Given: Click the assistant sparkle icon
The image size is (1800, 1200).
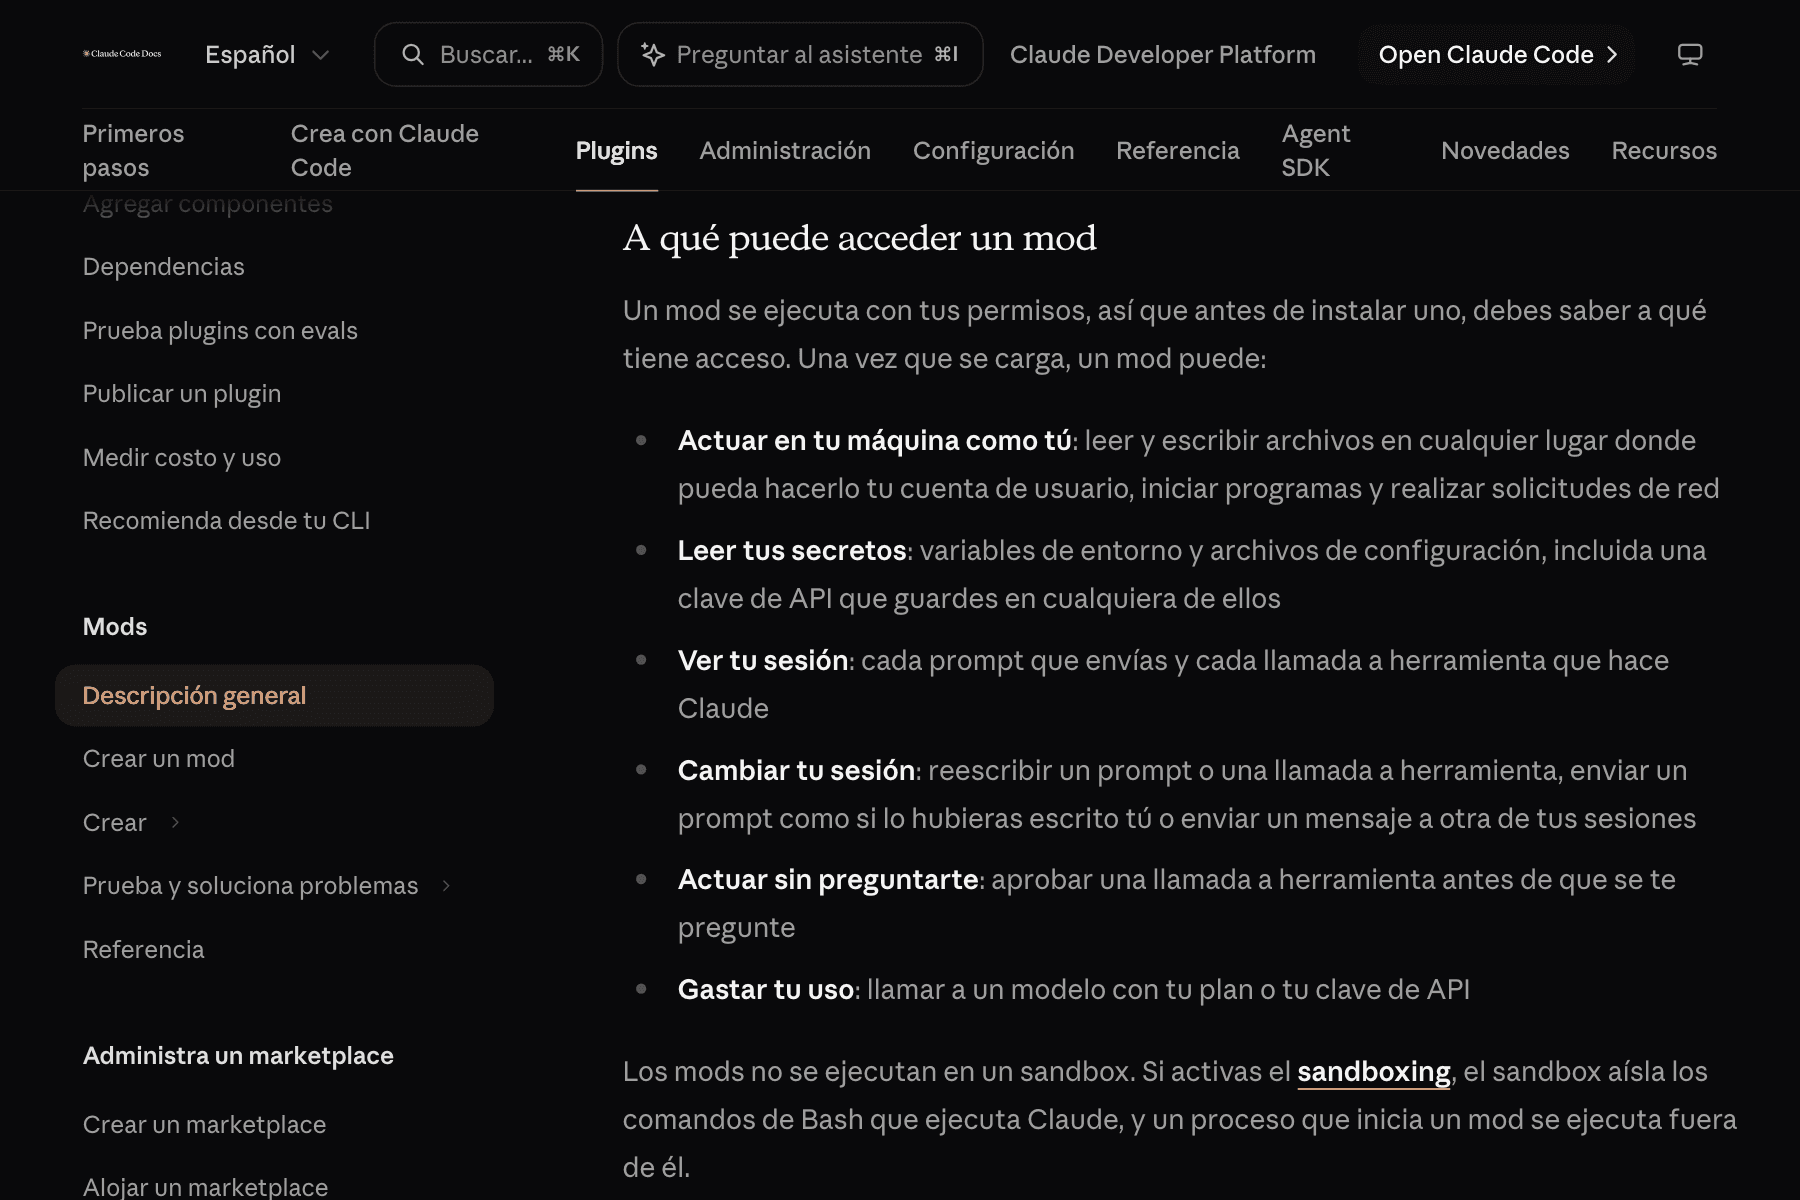Looking at the screenshot, I should pos(653,55).
